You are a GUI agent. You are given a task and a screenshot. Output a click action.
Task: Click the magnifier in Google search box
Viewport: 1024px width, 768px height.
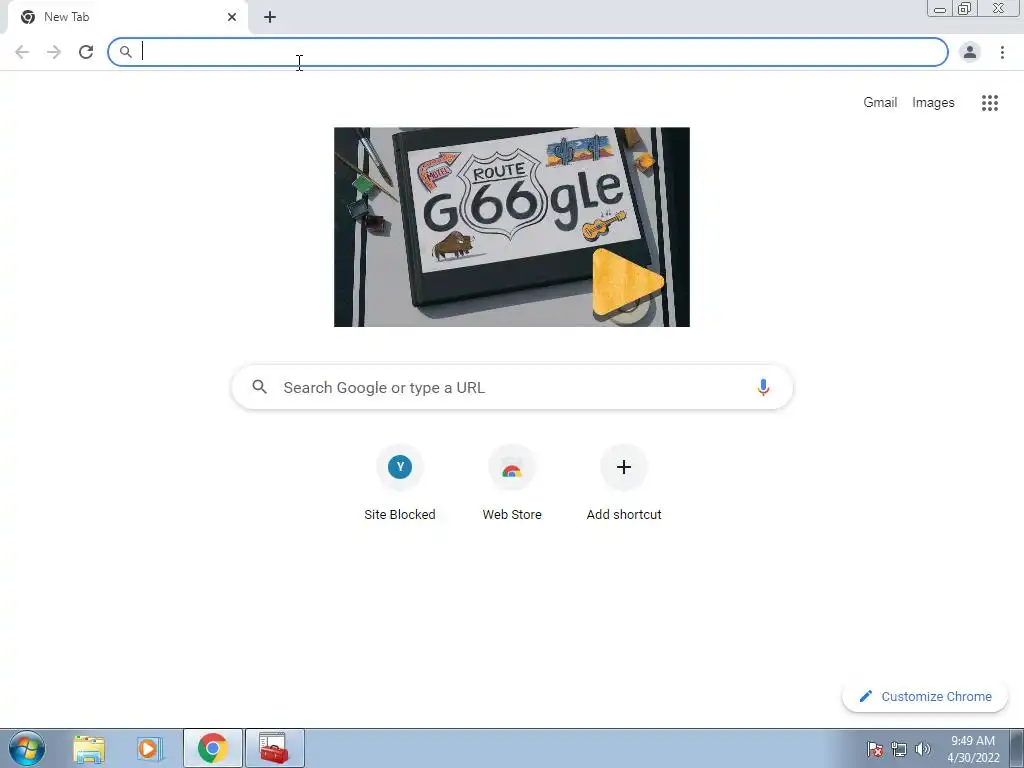259,387
